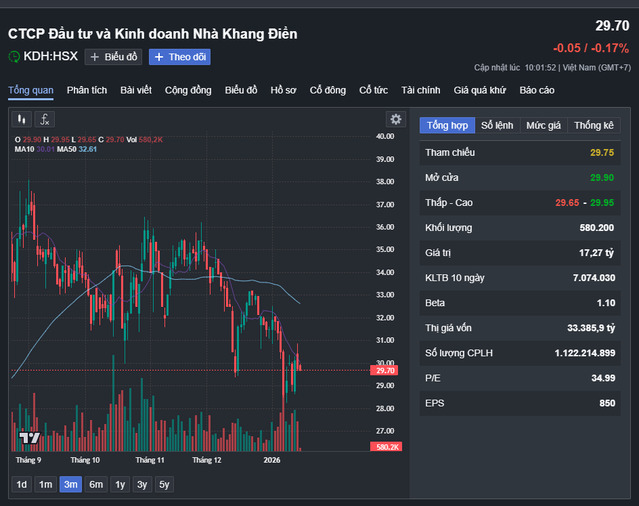639x506 pixels.
Task: Open the Giá quá khứ tab
Action: tap(480, 90)
